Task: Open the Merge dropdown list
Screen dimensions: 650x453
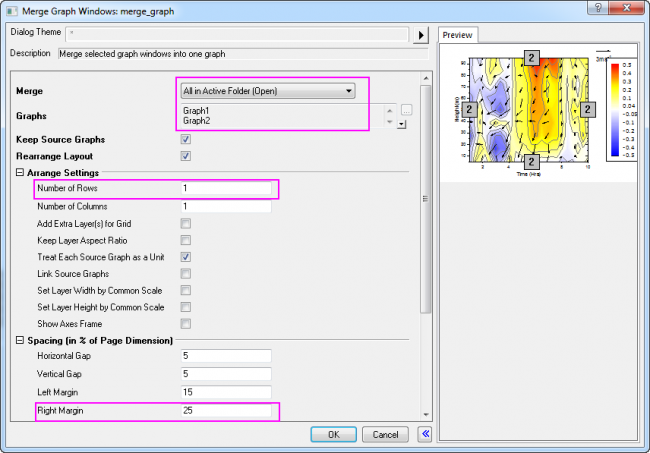Action: point(266,90)
